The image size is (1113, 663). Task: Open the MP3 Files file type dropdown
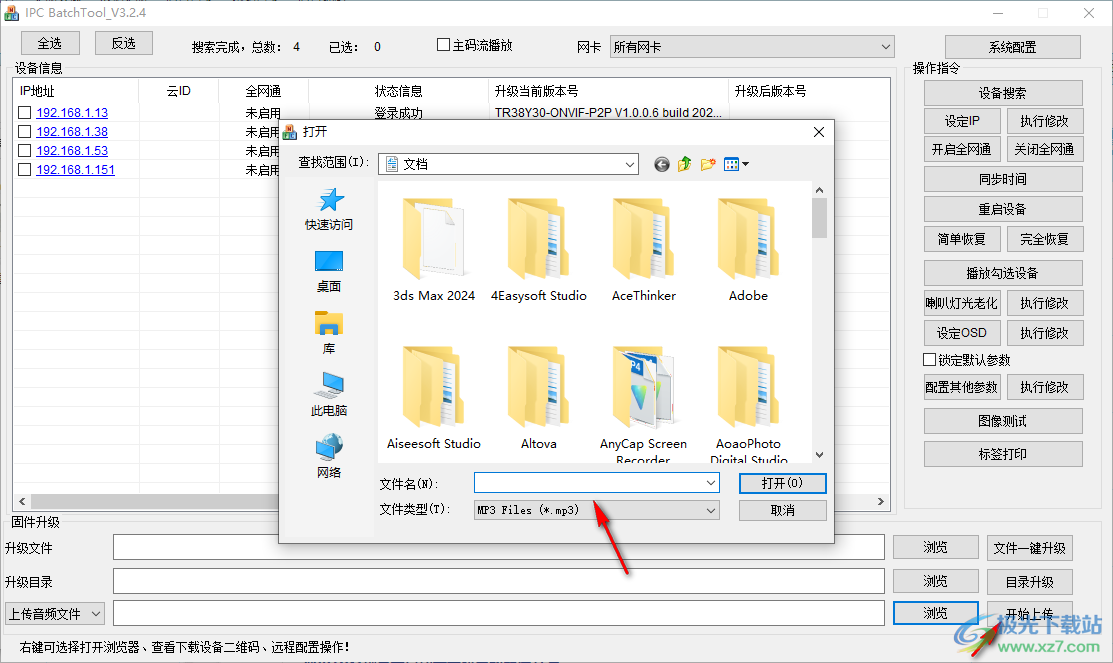pos(711,510)
